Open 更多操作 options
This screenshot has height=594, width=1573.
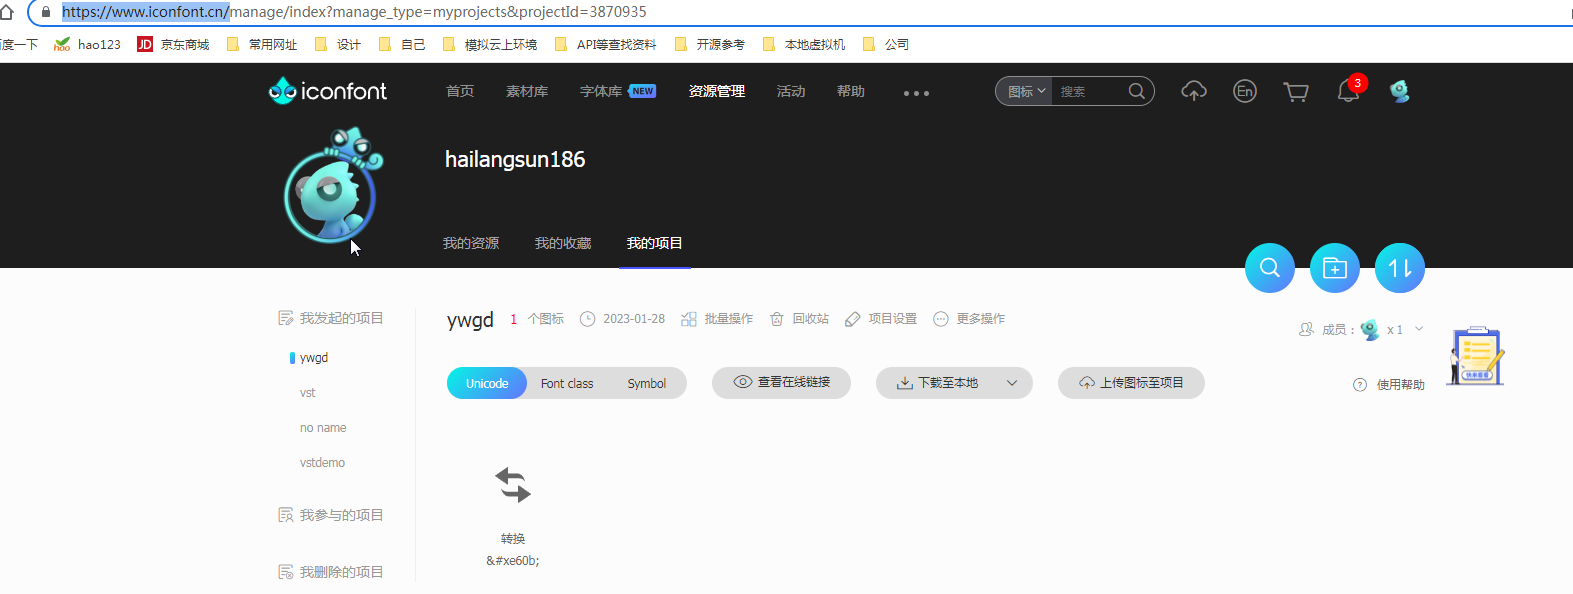pyautogui.click(x=969, y=319)
